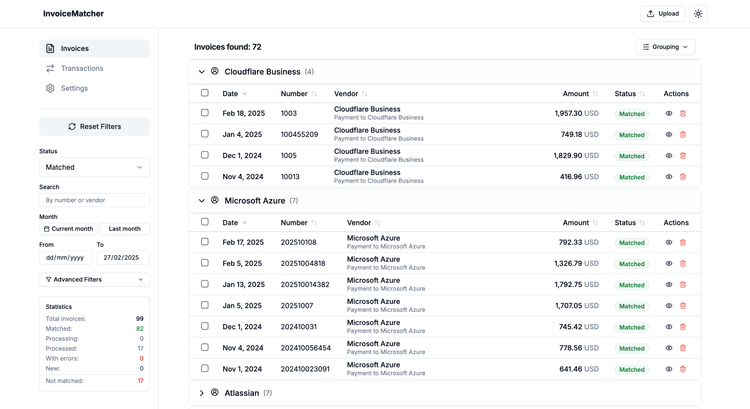Image resolution: width=750 pixels, height=409 pixels.
Task: Sort Azure table by Amount
Action: tap(580, 223)
